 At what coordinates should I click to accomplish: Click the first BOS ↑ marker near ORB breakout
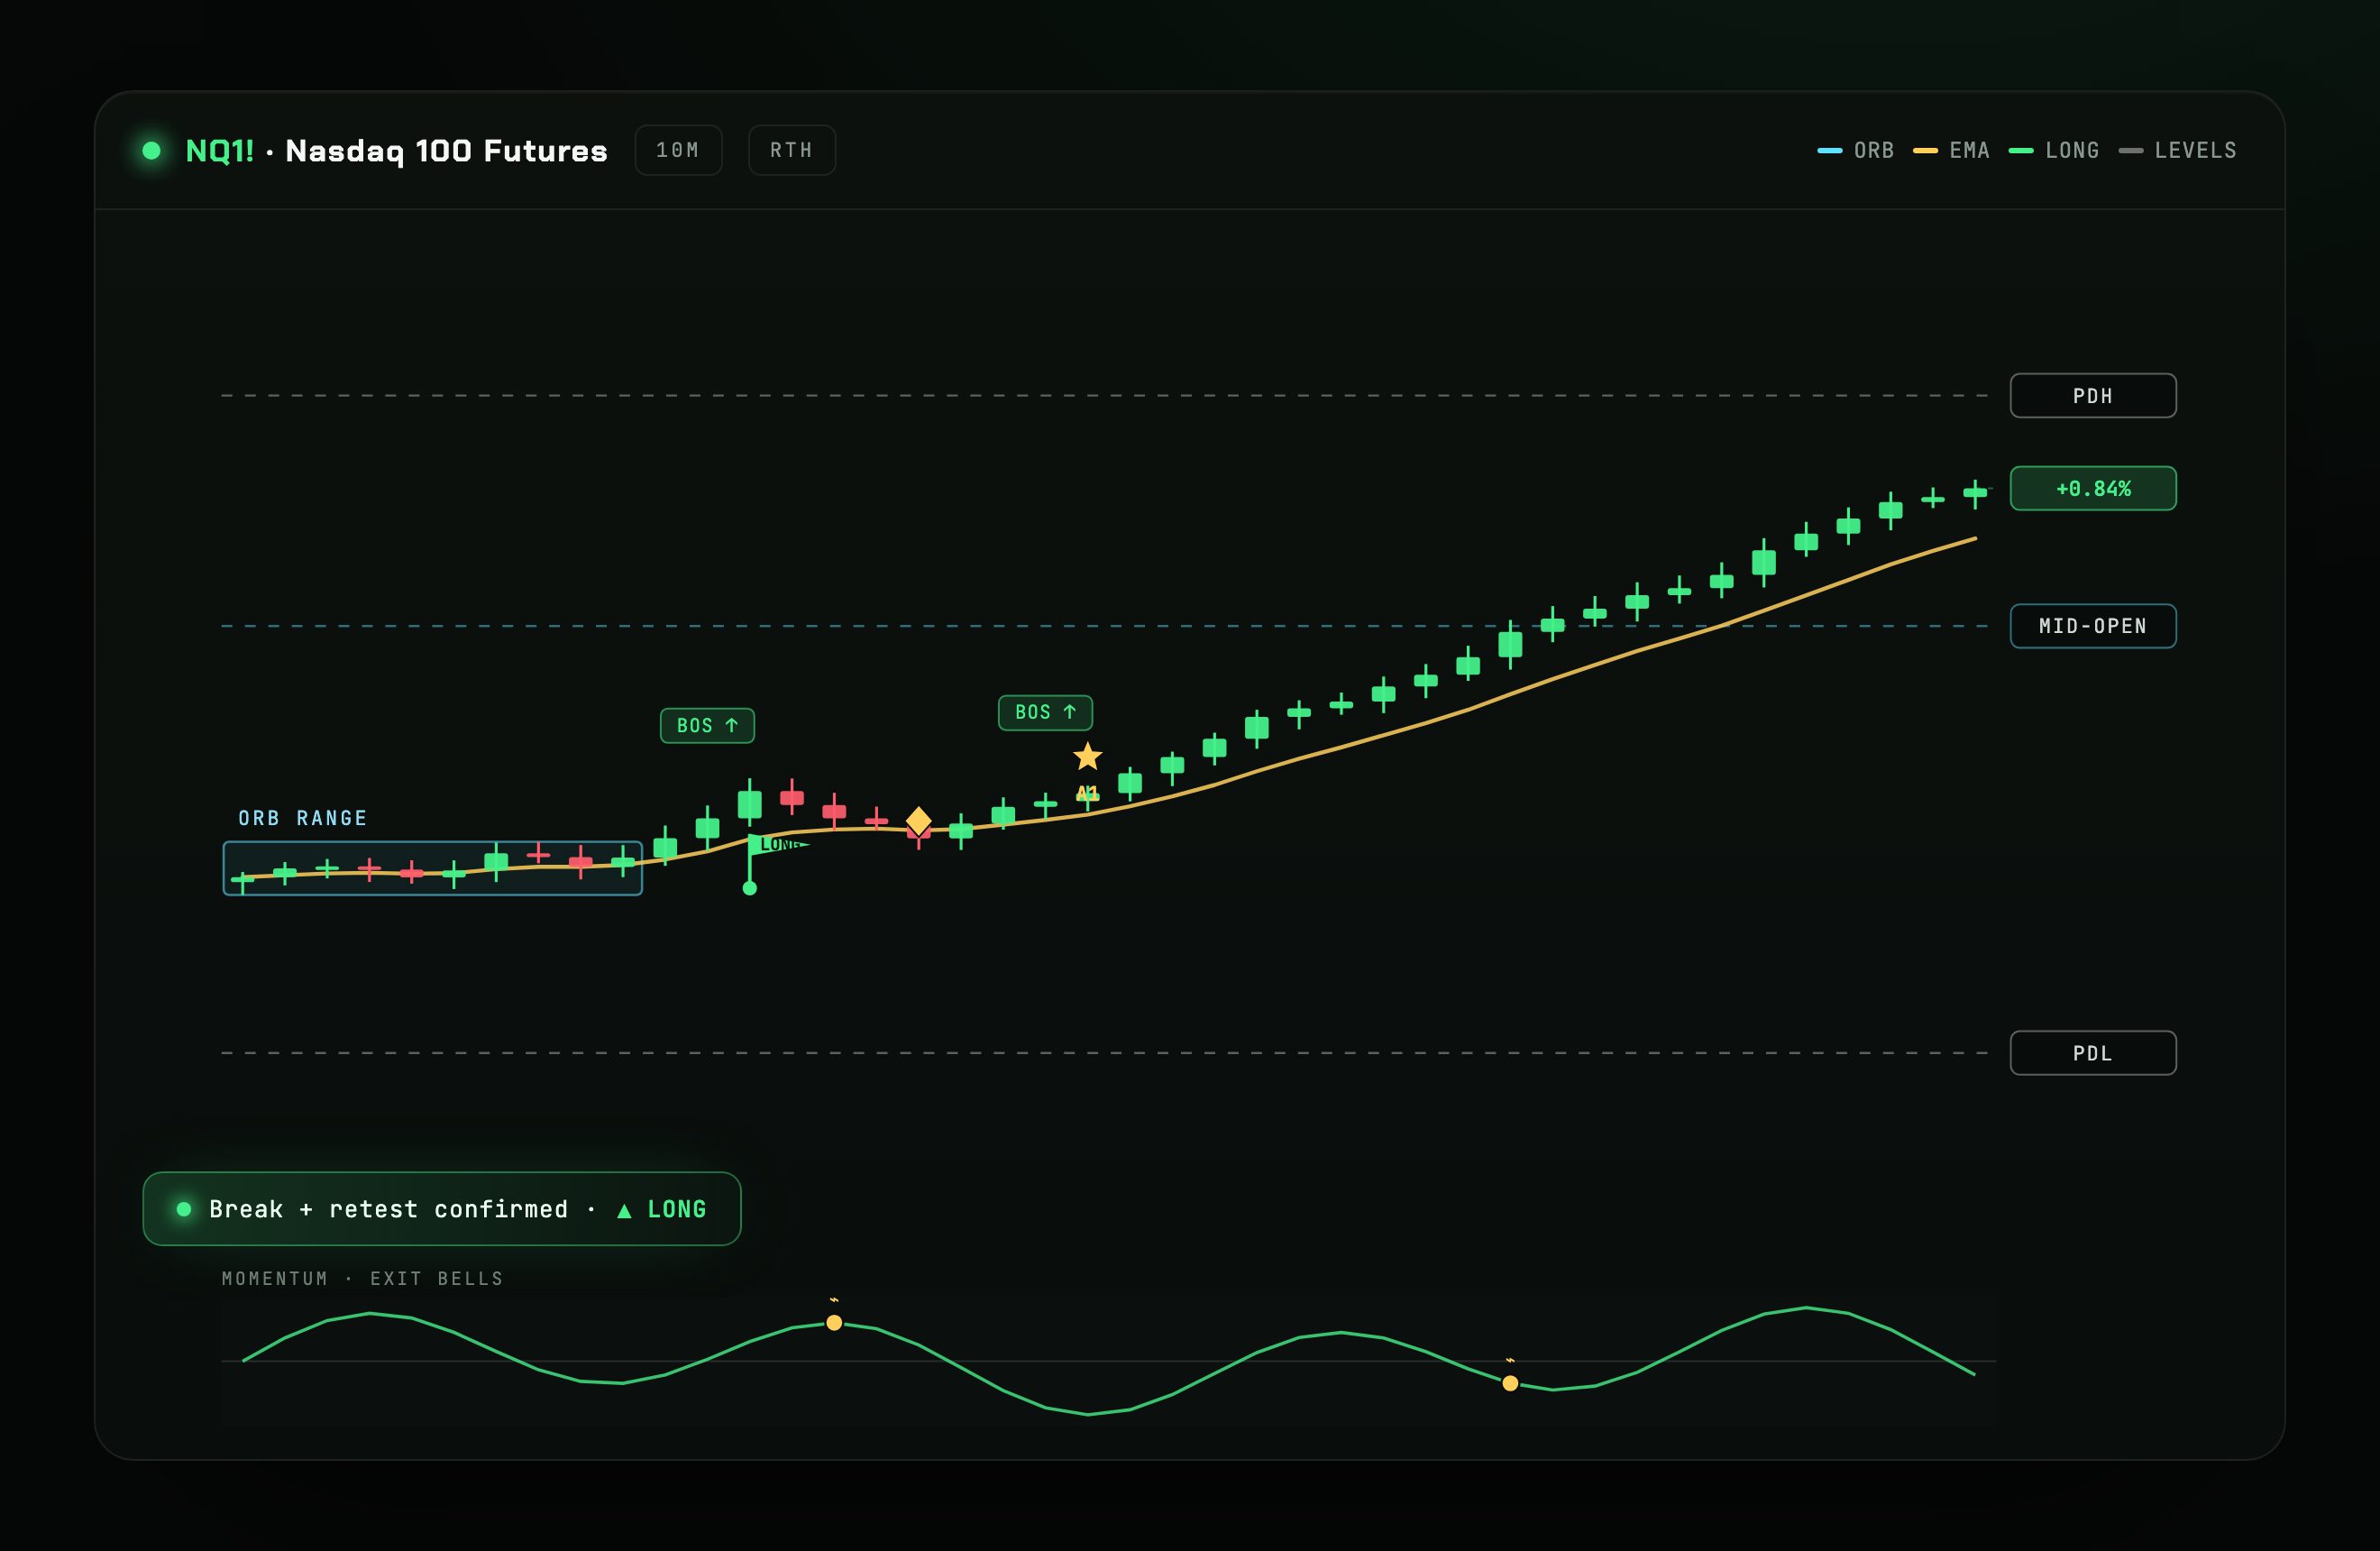click(707, 726)
